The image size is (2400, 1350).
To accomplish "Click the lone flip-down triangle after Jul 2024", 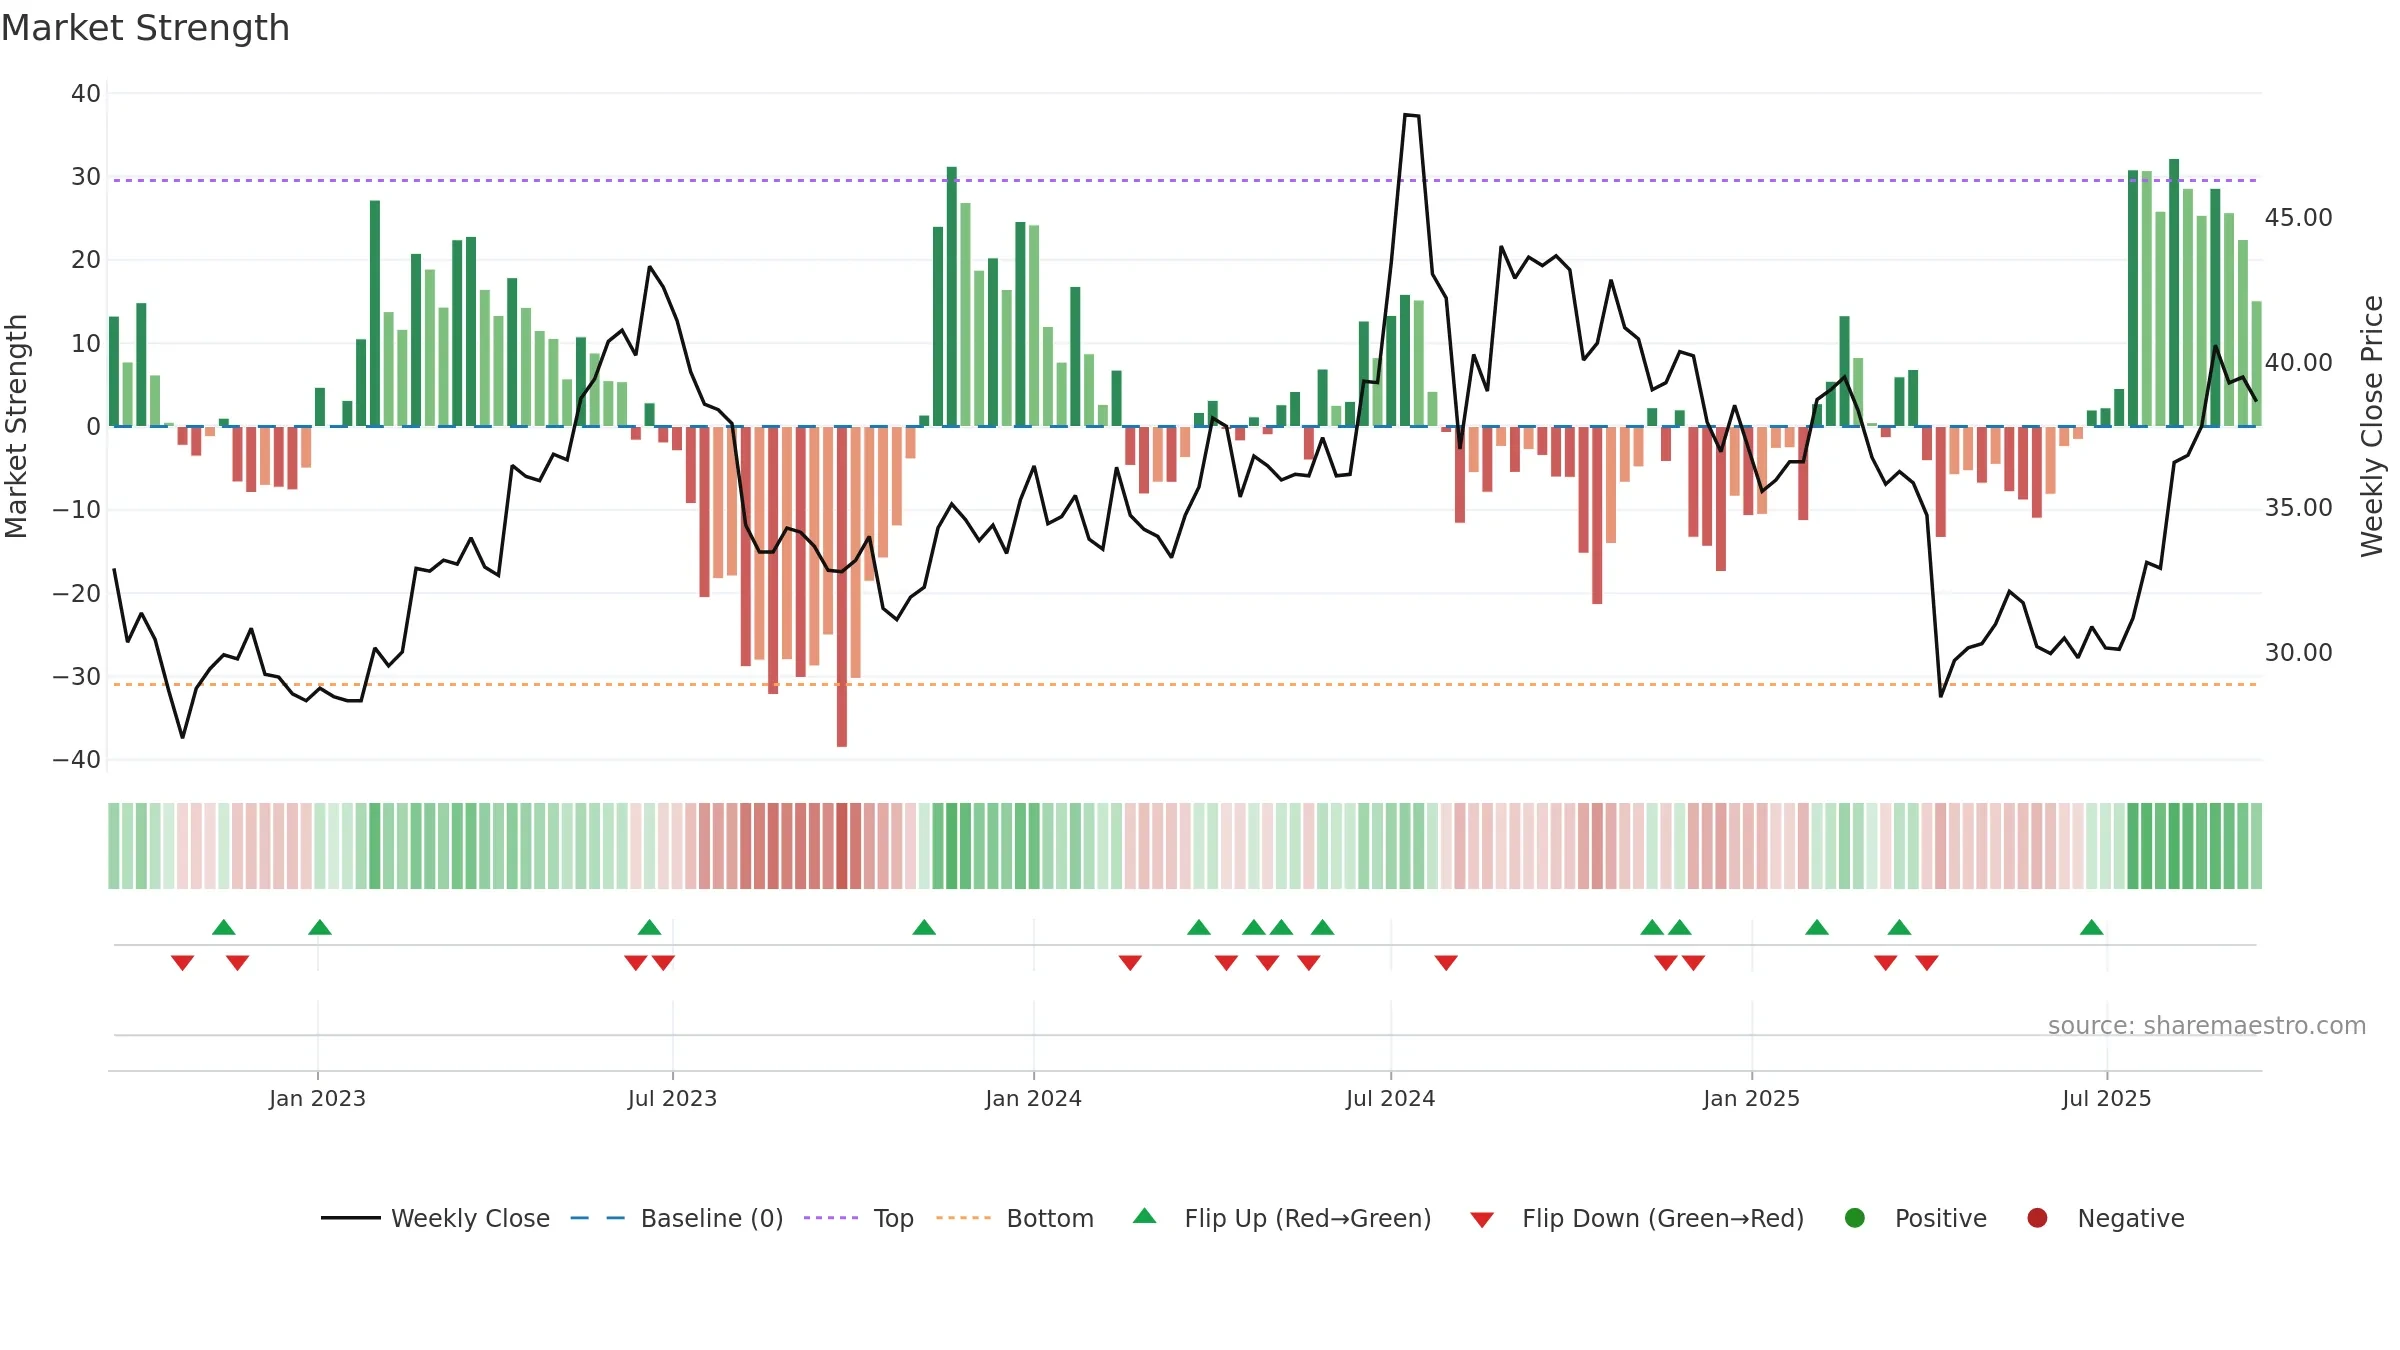I will (1446, 963).
